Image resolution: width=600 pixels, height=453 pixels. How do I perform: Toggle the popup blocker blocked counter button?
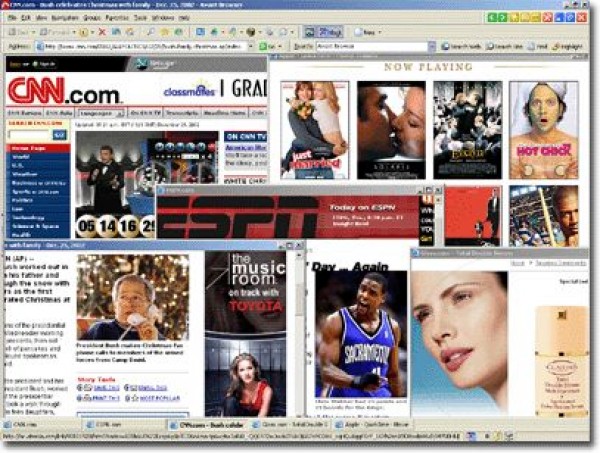[323, 32]
